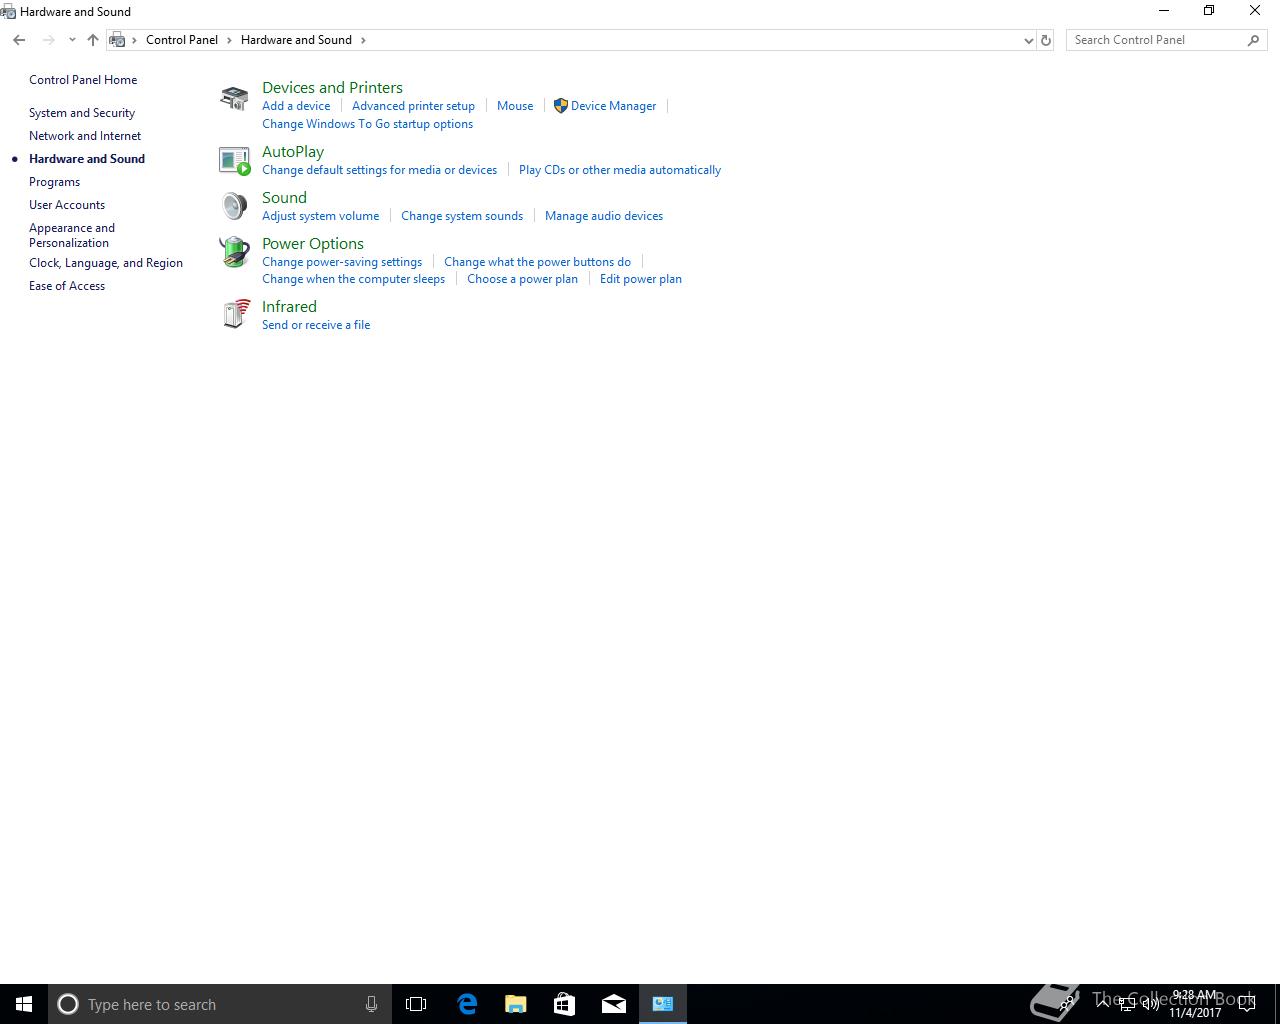1280x1024 pixels.
Task: Open the Windows Start menu
Action: click(24, 1004)
